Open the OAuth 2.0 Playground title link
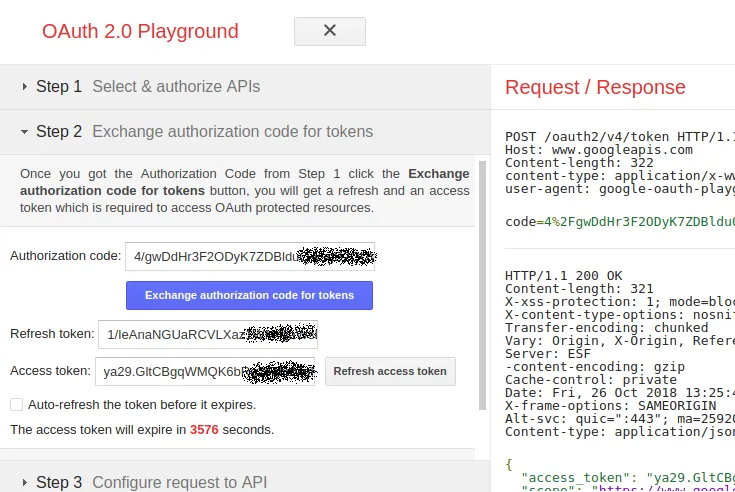Screen dimensions: 735x492 click(x=140, y=31)
